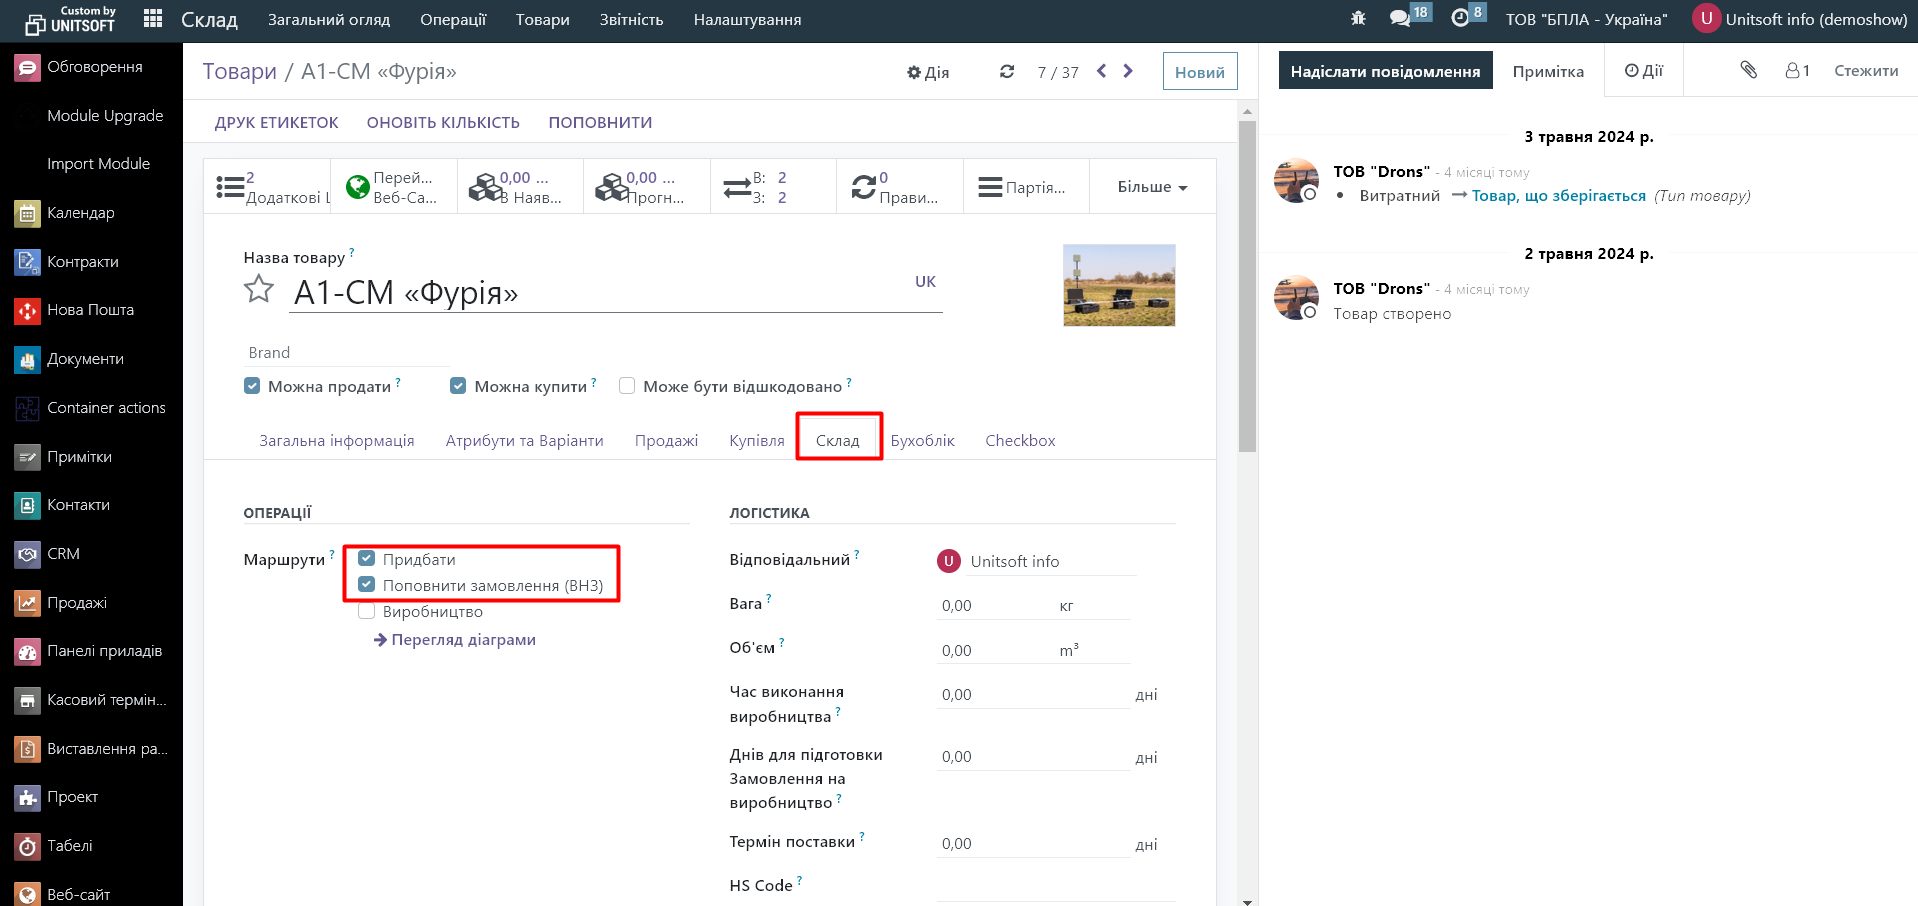Click the refresh icon beside record counter
This screenshot has height=906, width=1918.
pos(1007,72)
